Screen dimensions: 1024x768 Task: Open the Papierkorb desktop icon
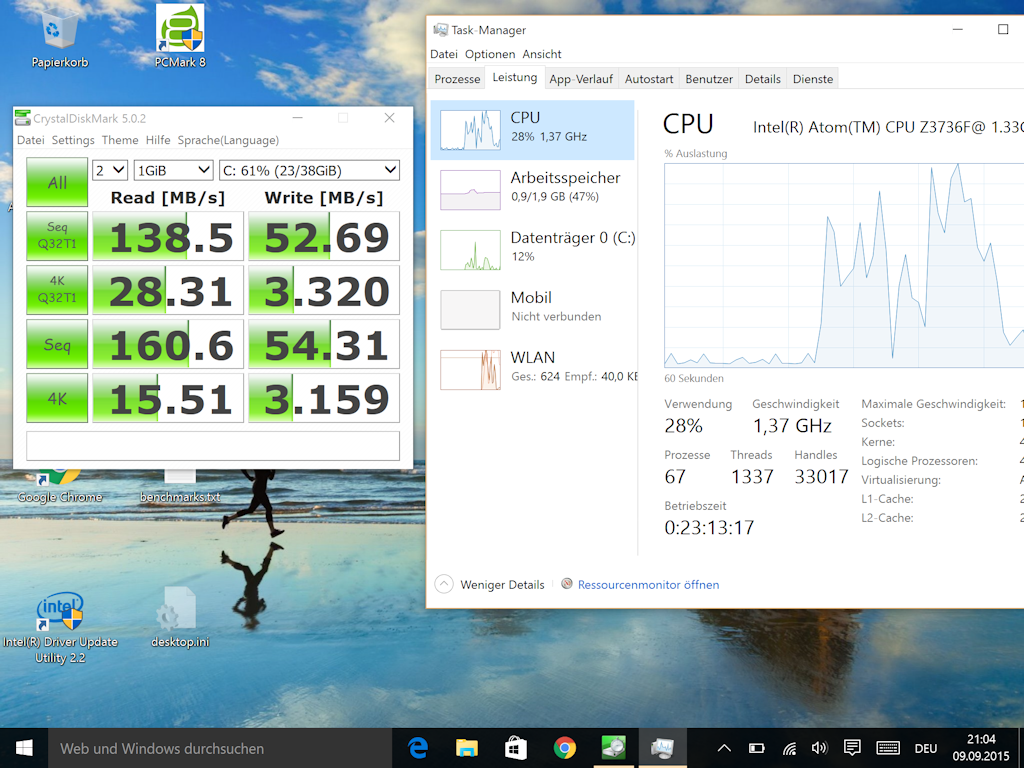59,39
